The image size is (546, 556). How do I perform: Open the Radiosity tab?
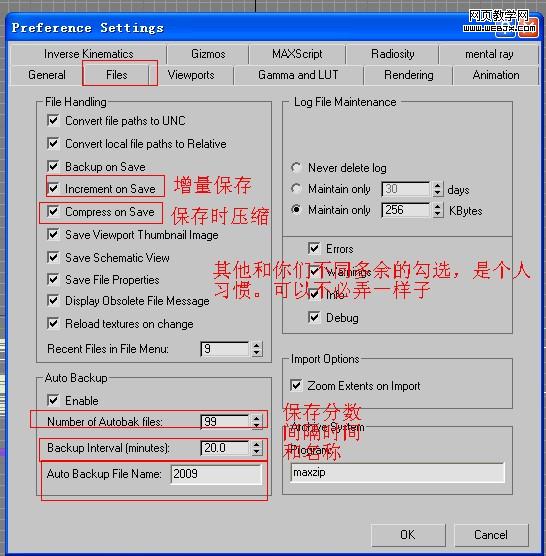coord(392,54)
